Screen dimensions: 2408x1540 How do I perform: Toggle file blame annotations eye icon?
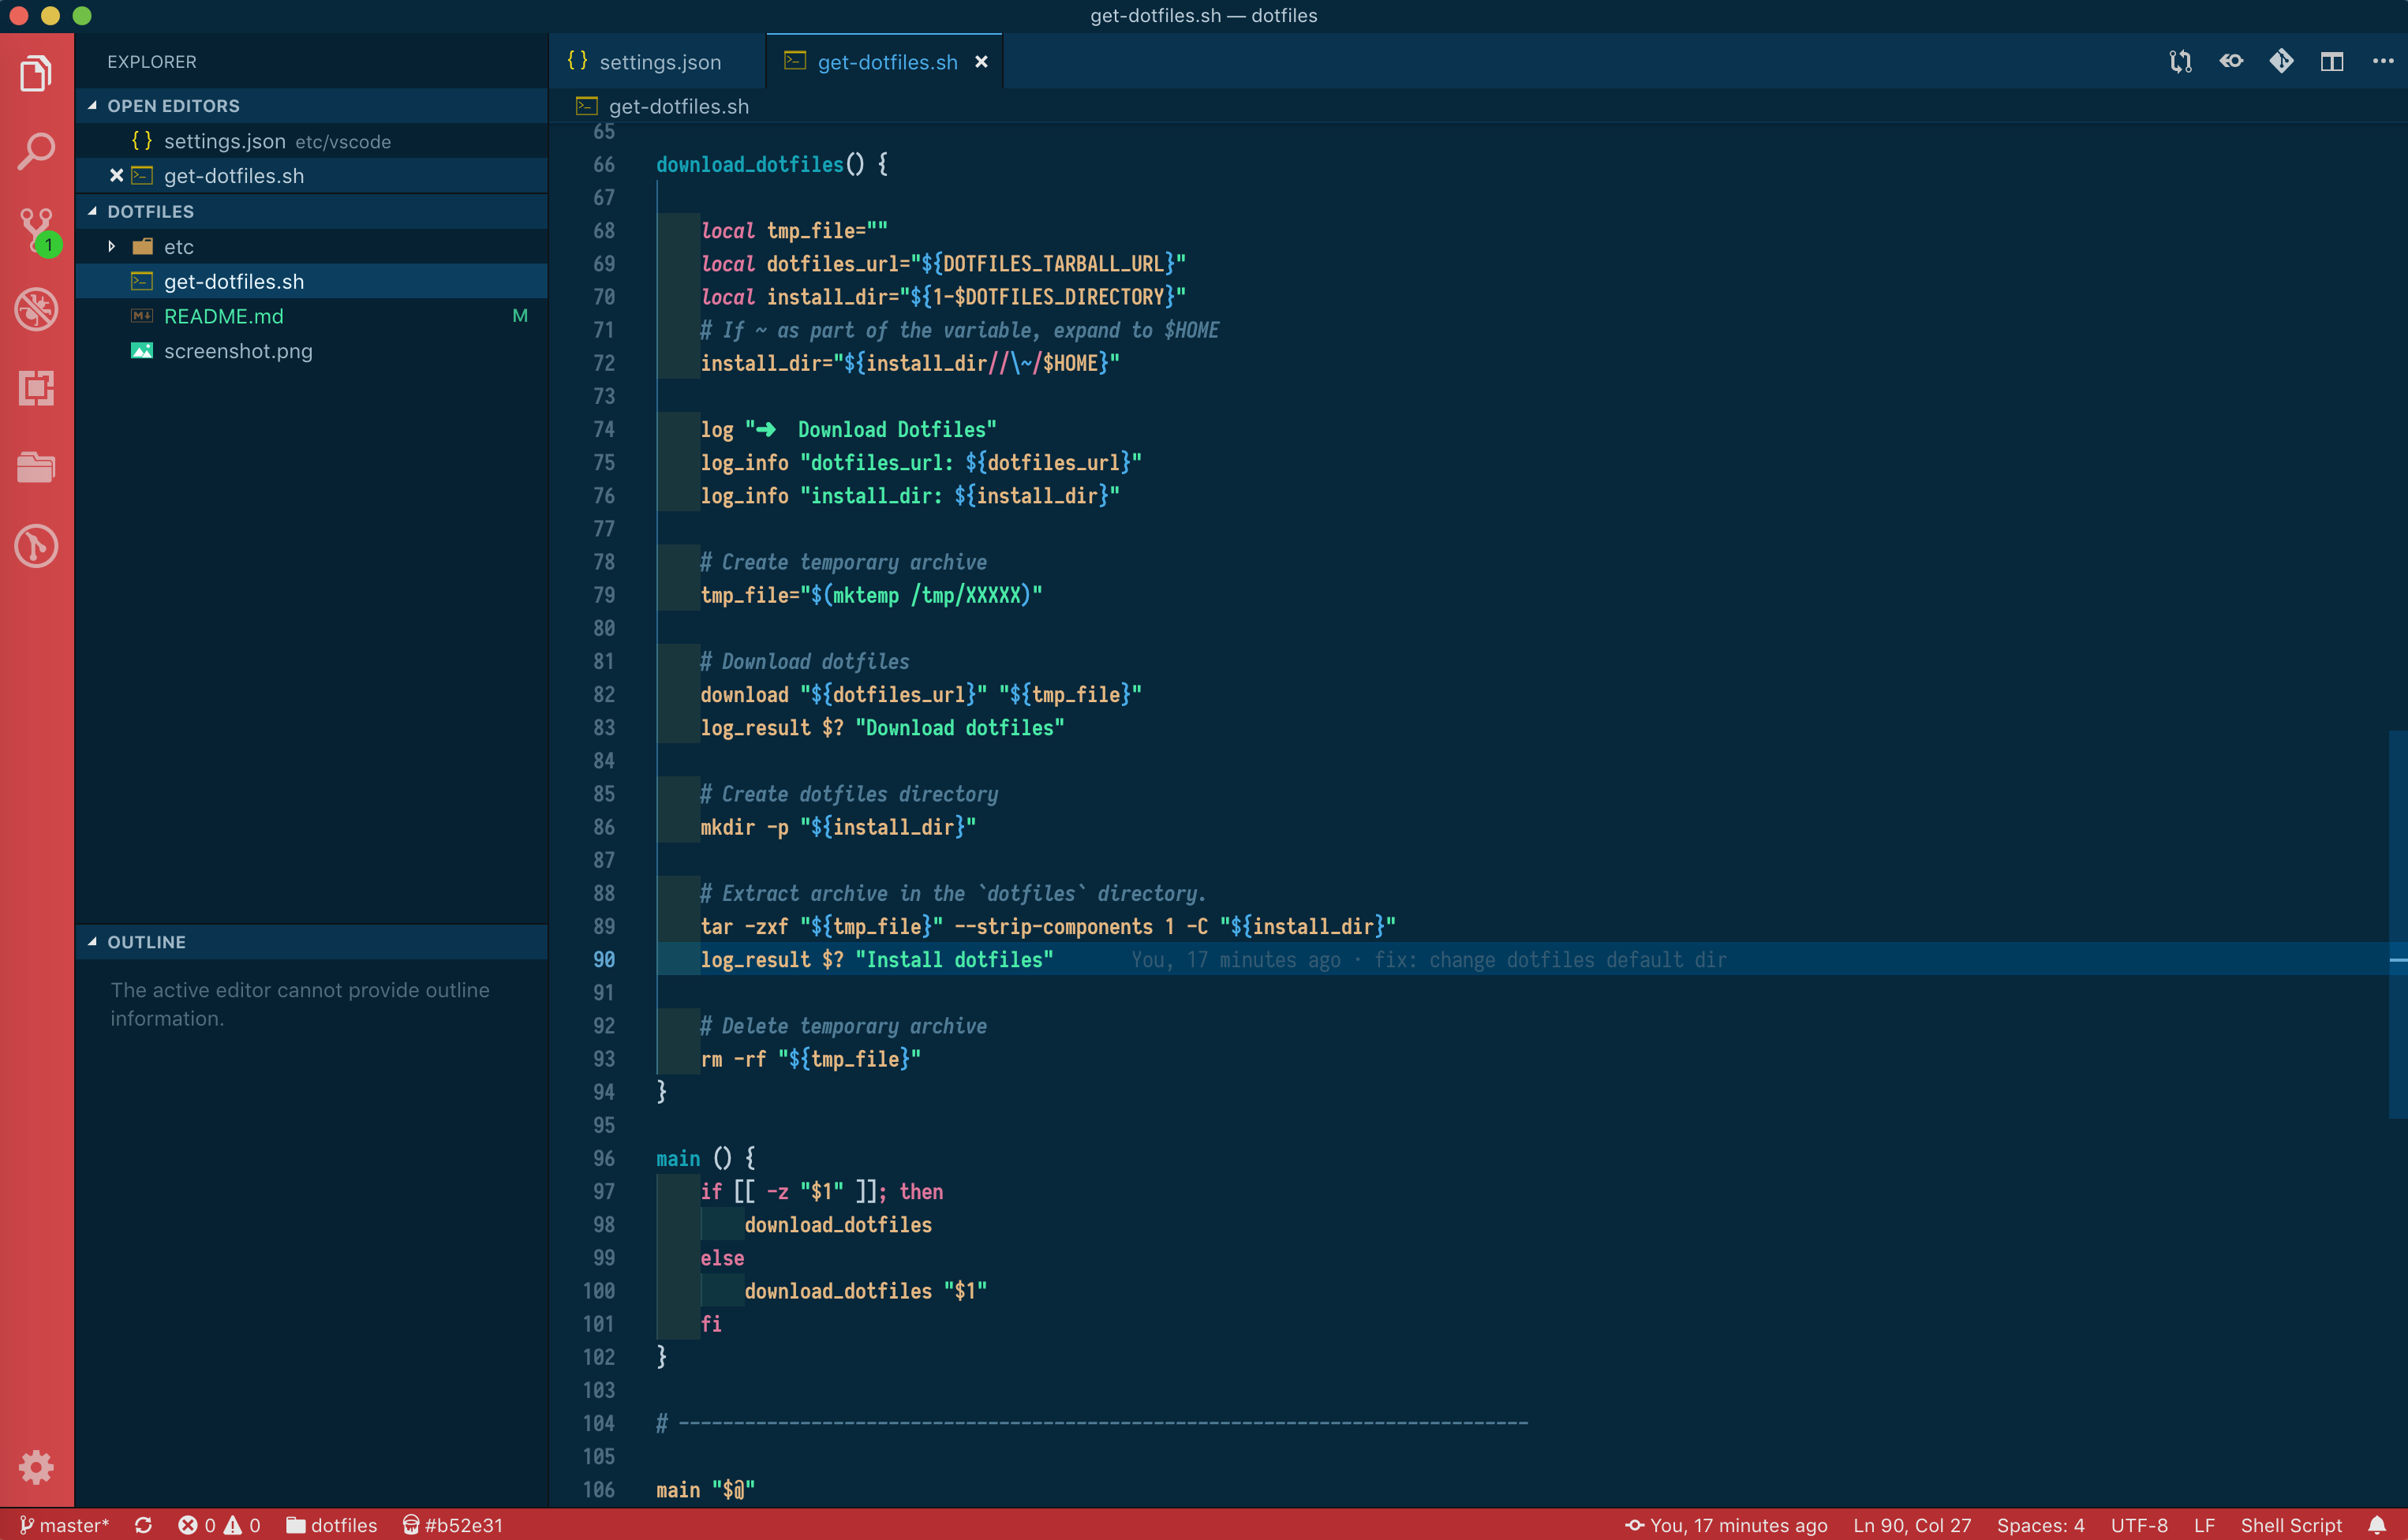(x=2231, y=62)
